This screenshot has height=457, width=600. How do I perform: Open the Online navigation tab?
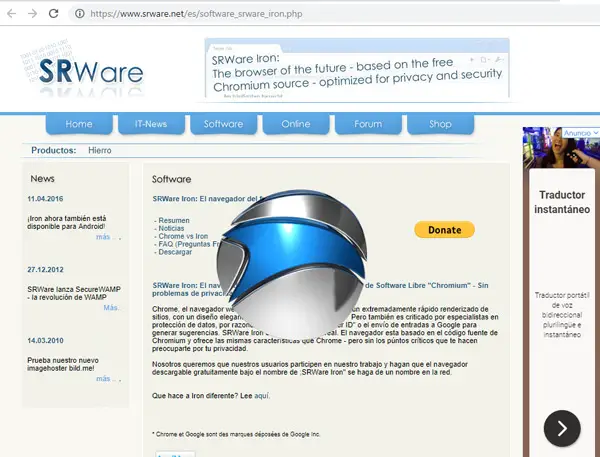(x=296, y=124)
